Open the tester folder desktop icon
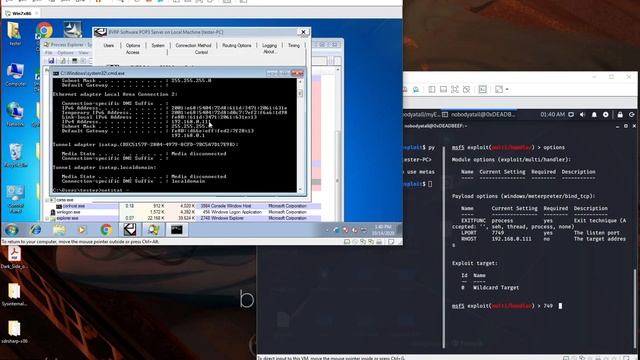 15,33
